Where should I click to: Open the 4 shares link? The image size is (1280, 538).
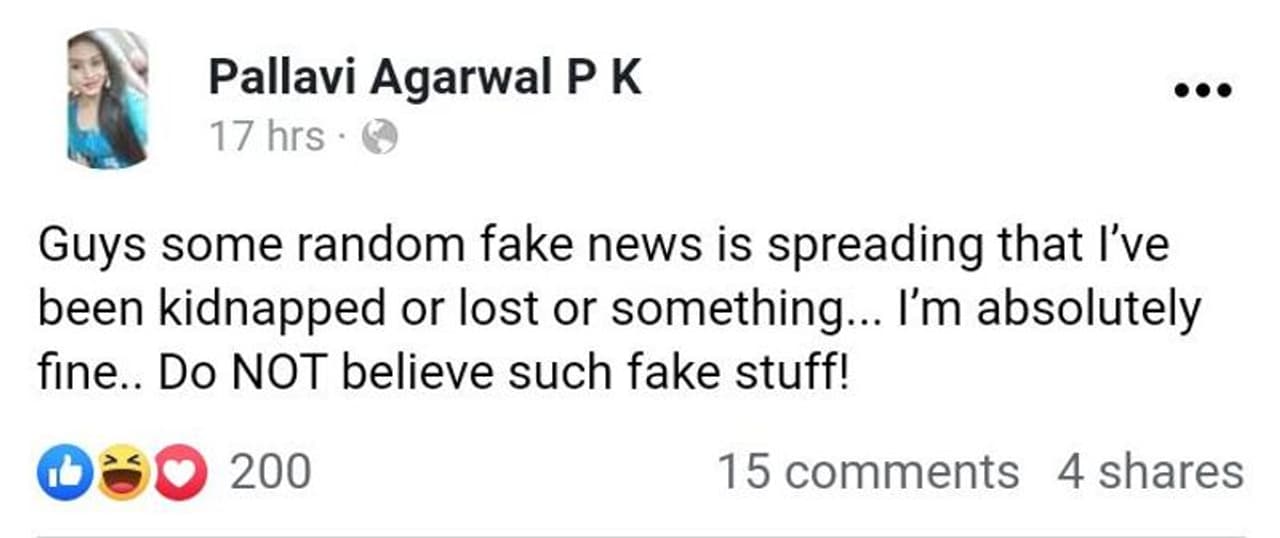(x=1150, y=472)
